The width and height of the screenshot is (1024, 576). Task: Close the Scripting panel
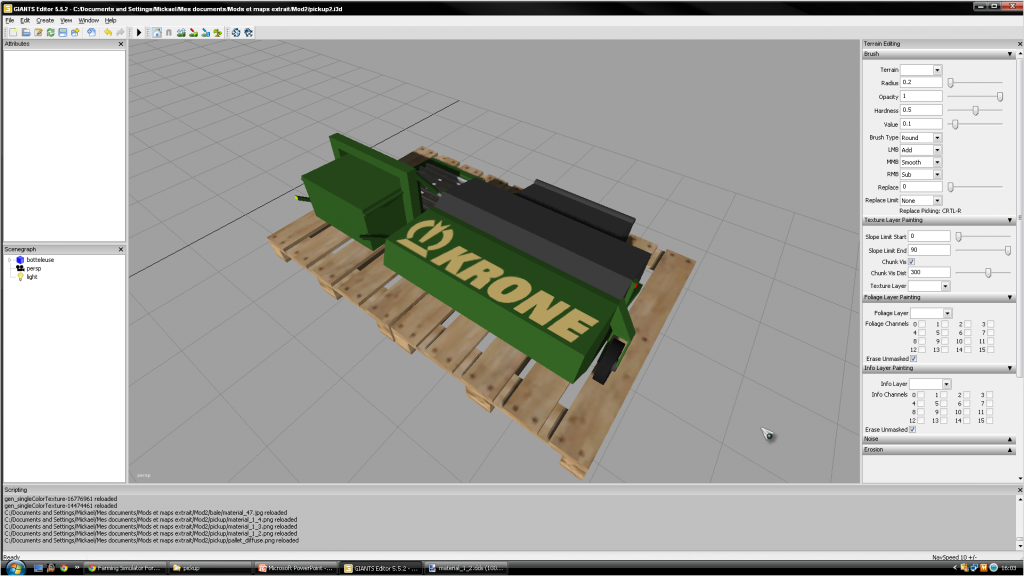pyautogui.click(x=1019, y=490)
